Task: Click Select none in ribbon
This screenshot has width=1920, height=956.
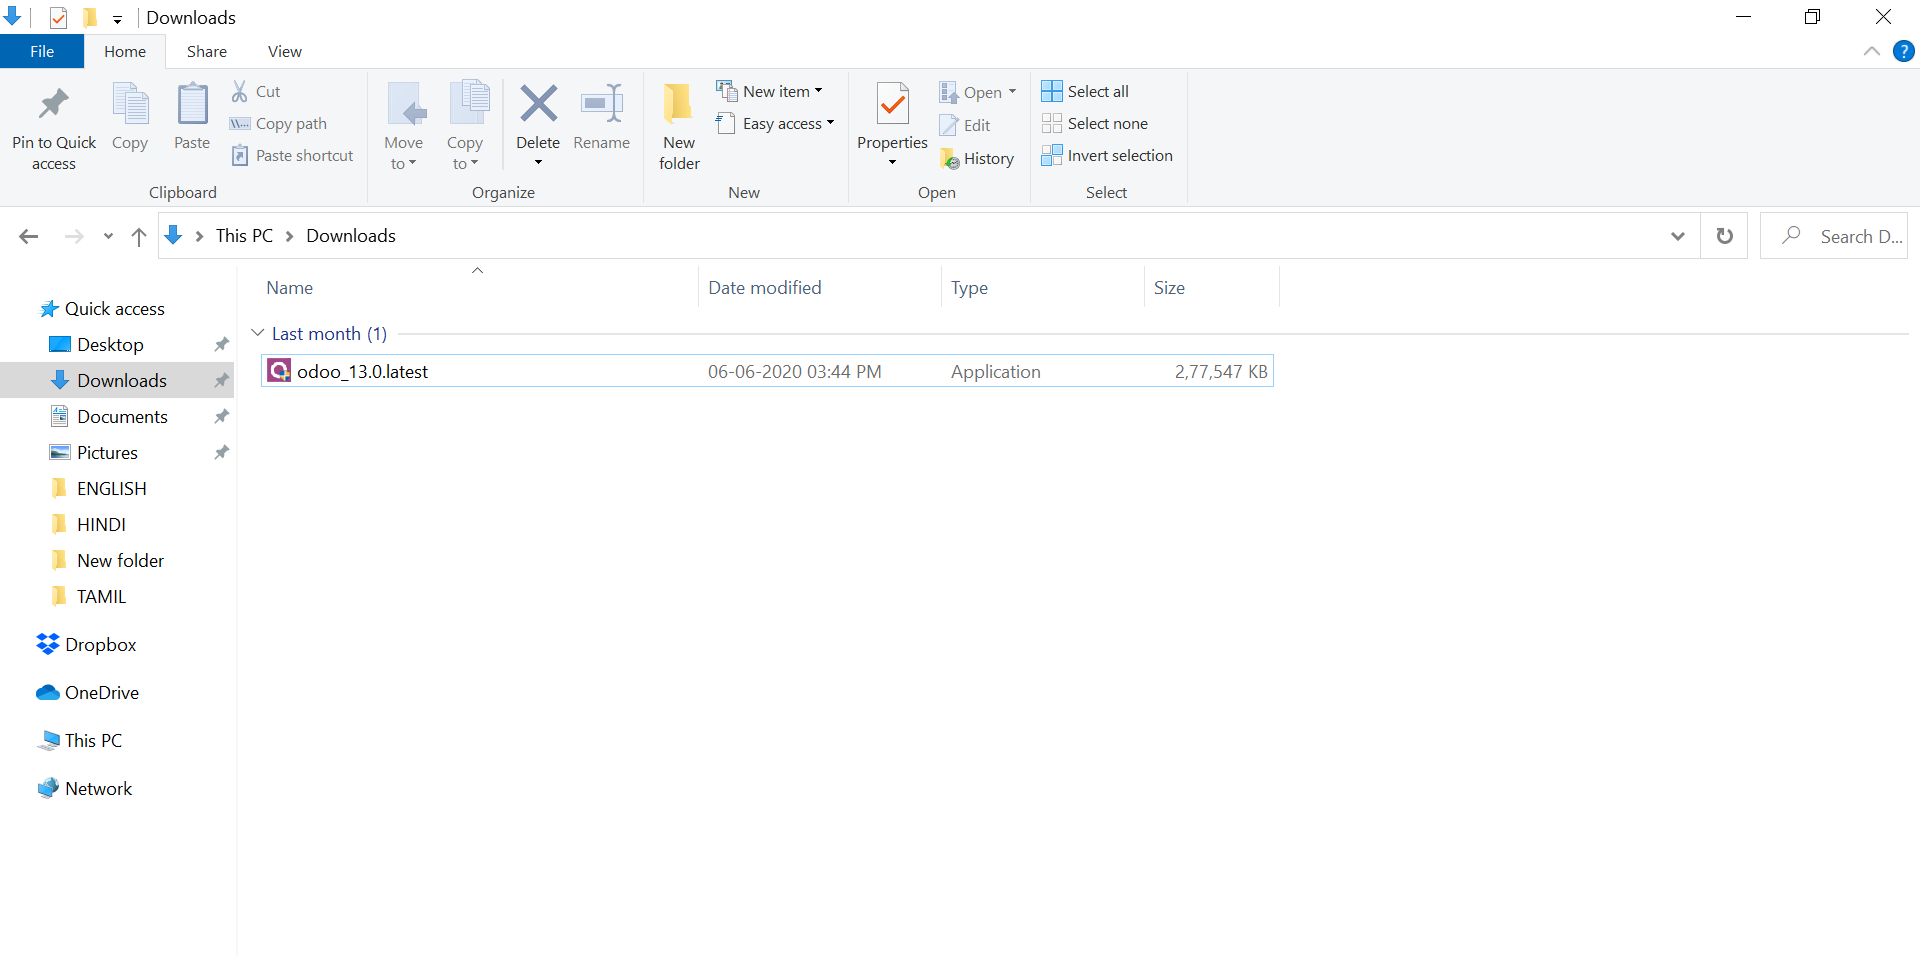Action: point(1095,124)
